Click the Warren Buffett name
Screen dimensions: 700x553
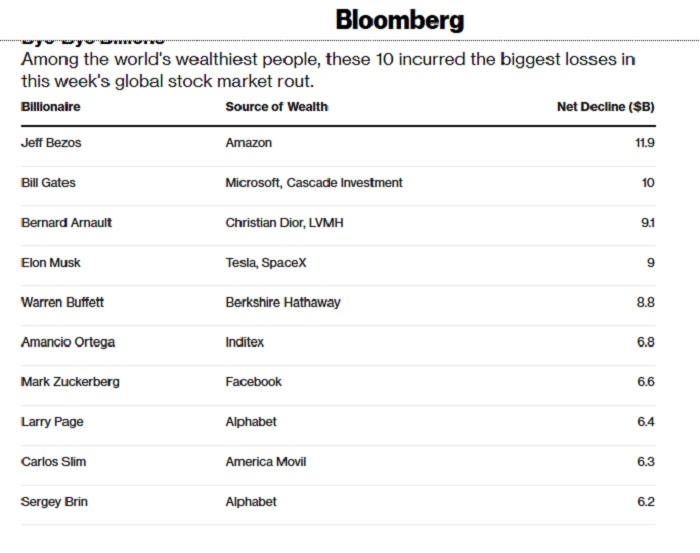click(x=62, y=302)
